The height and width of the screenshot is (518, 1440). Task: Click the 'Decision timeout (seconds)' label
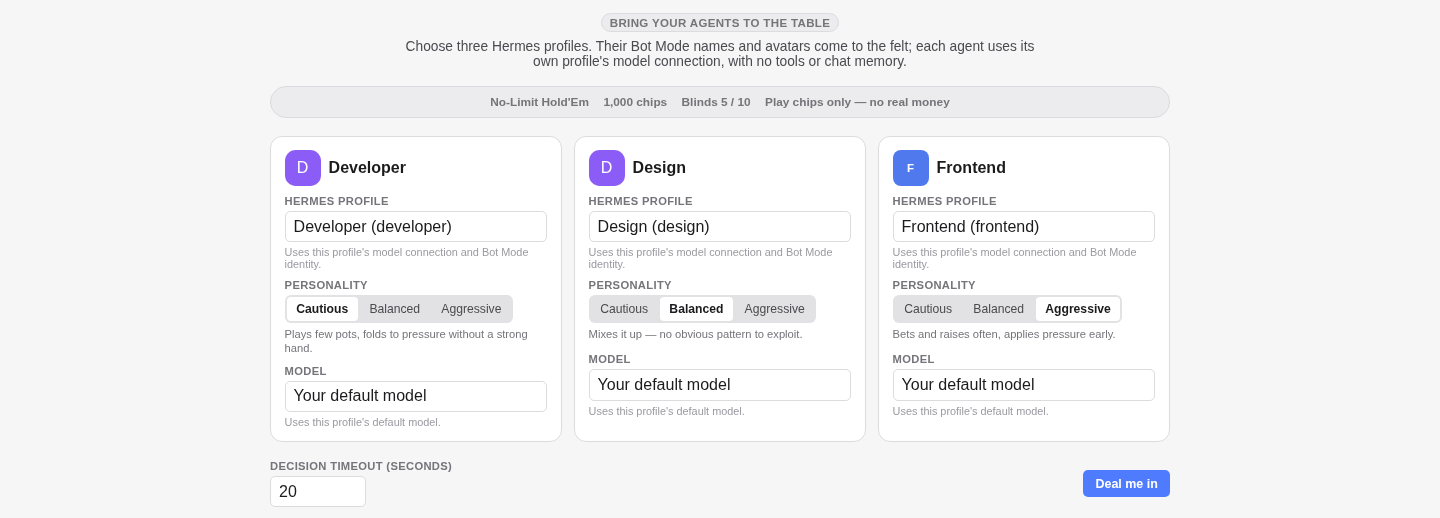(361, 466)
